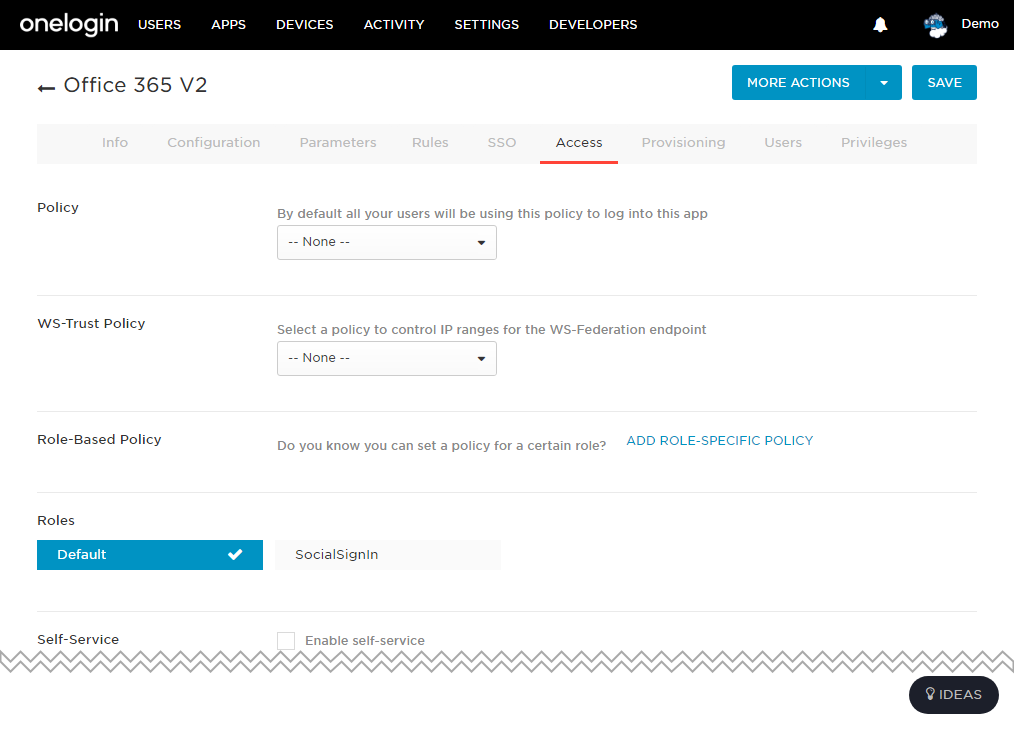The image size is (1014, 729).
Task: Enable self-service checkbox
Action: pos(286,640)
